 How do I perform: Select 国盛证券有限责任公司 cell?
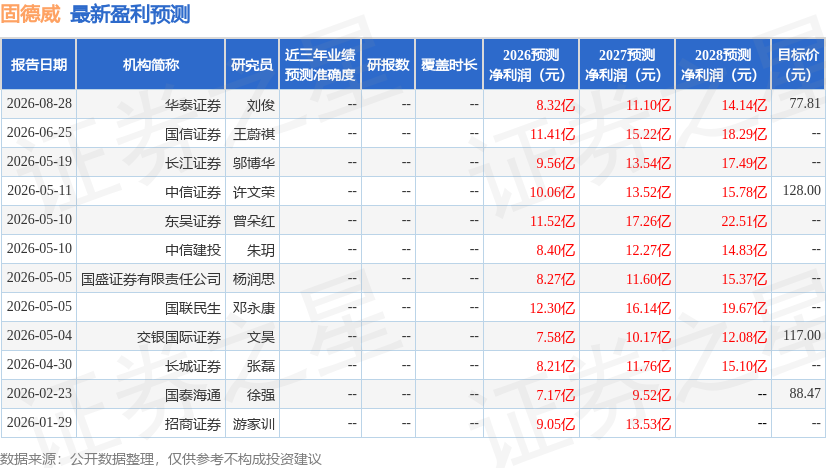point(151,279)
